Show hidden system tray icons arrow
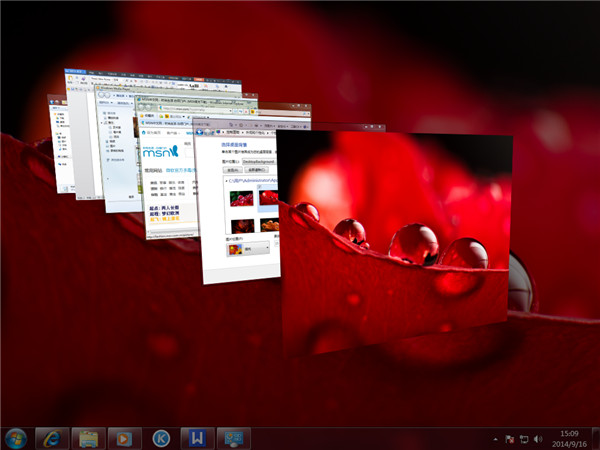Viewport: 600px width, 450px height. click(495, 439)
